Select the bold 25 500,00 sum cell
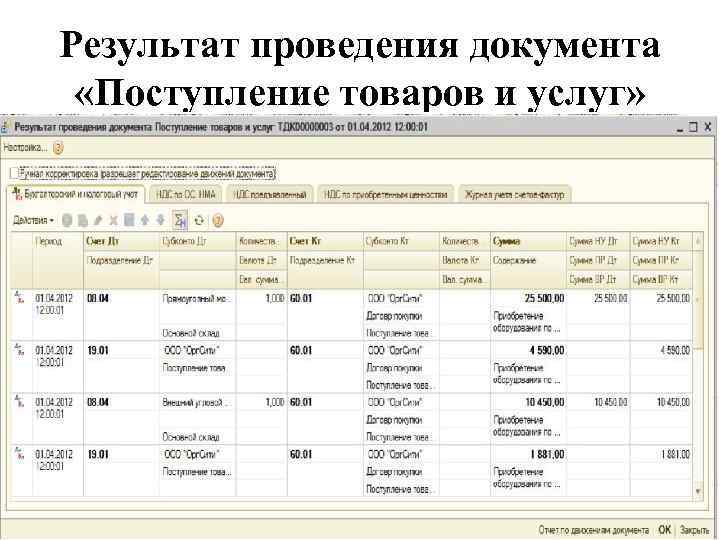Viewport: 720px width, 540px height. coord(528,298)
